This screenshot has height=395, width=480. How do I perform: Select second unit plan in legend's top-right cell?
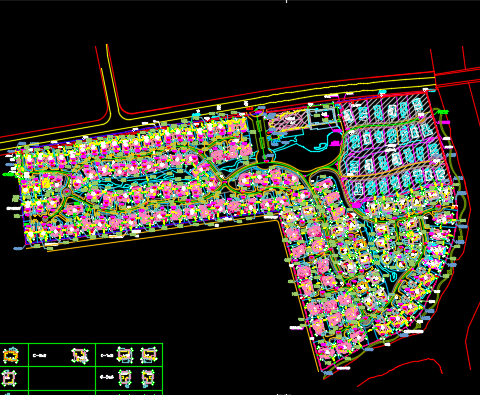coord(149,355)
